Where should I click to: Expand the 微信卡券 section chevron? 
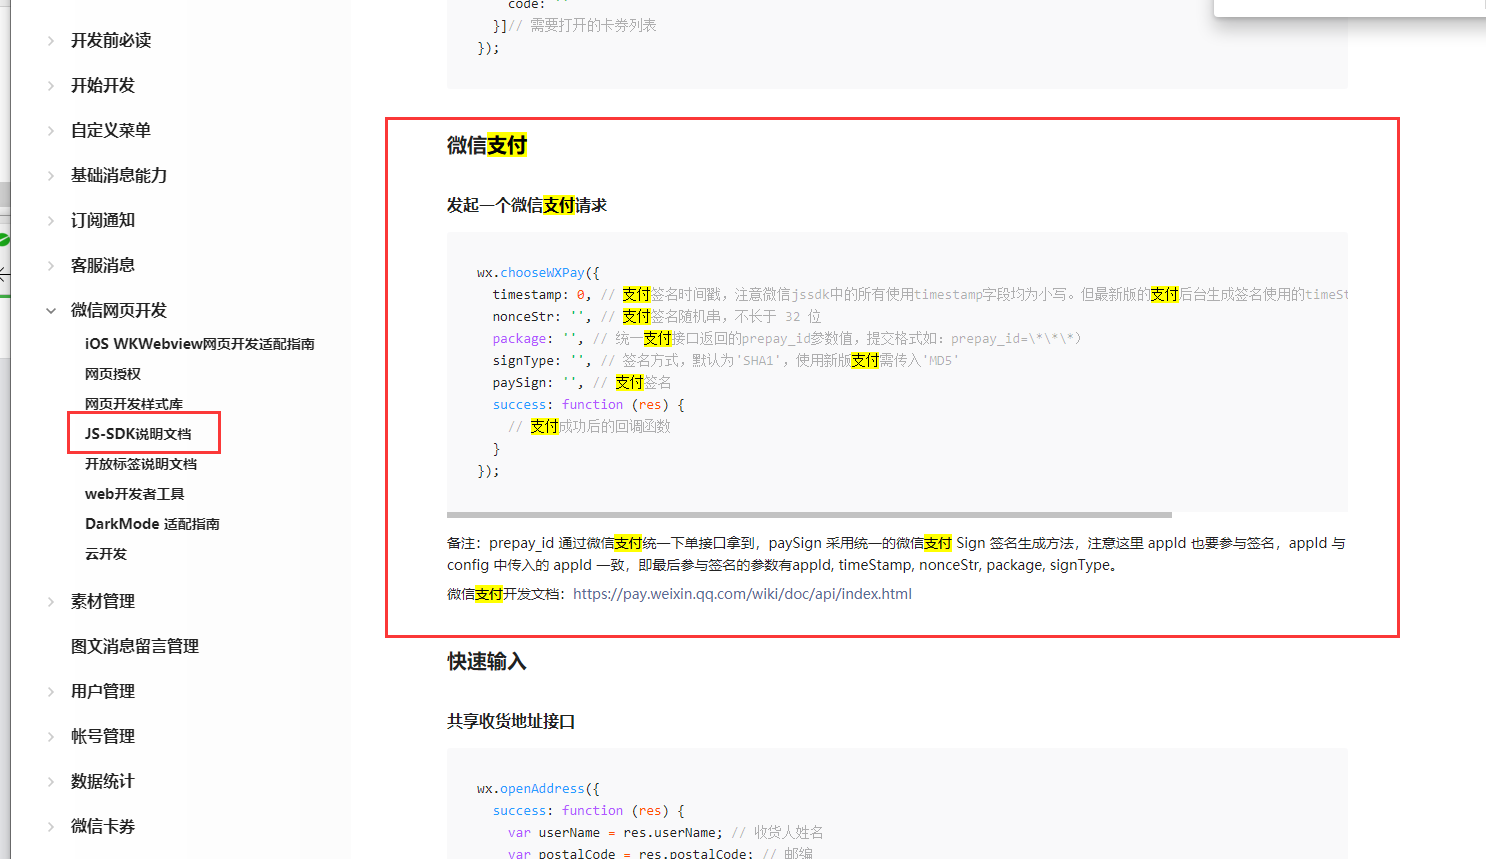pos(51,827)
